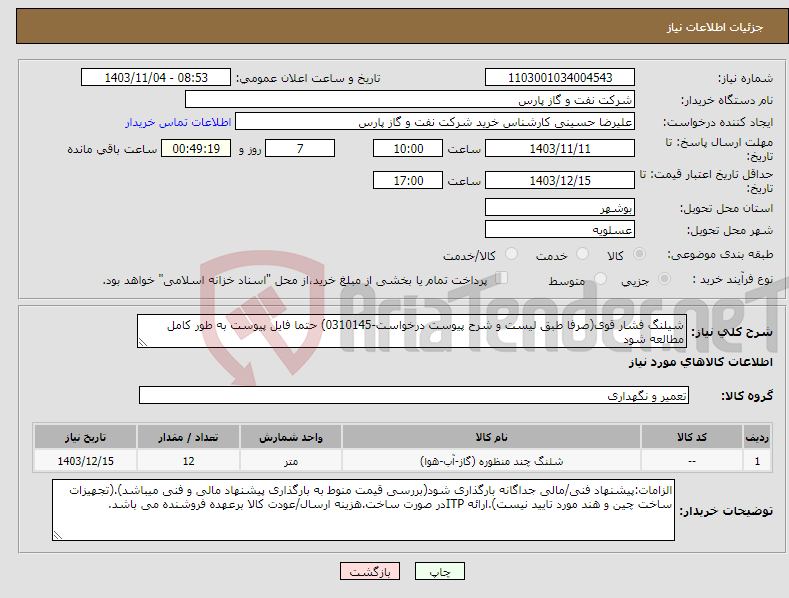The height and width of the screenshot is (598, 789).
Task: Click the نام کالا column header
Action: pos(491,437)
